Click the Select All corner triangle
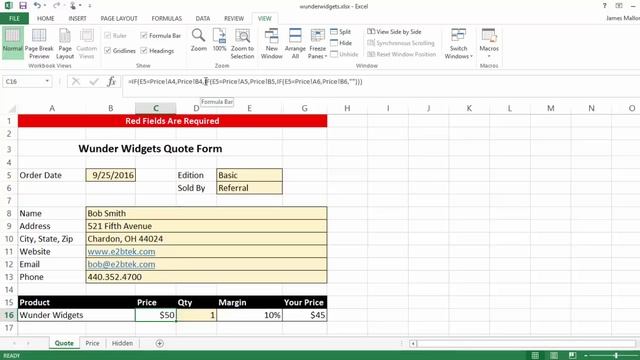 [12, 109]
